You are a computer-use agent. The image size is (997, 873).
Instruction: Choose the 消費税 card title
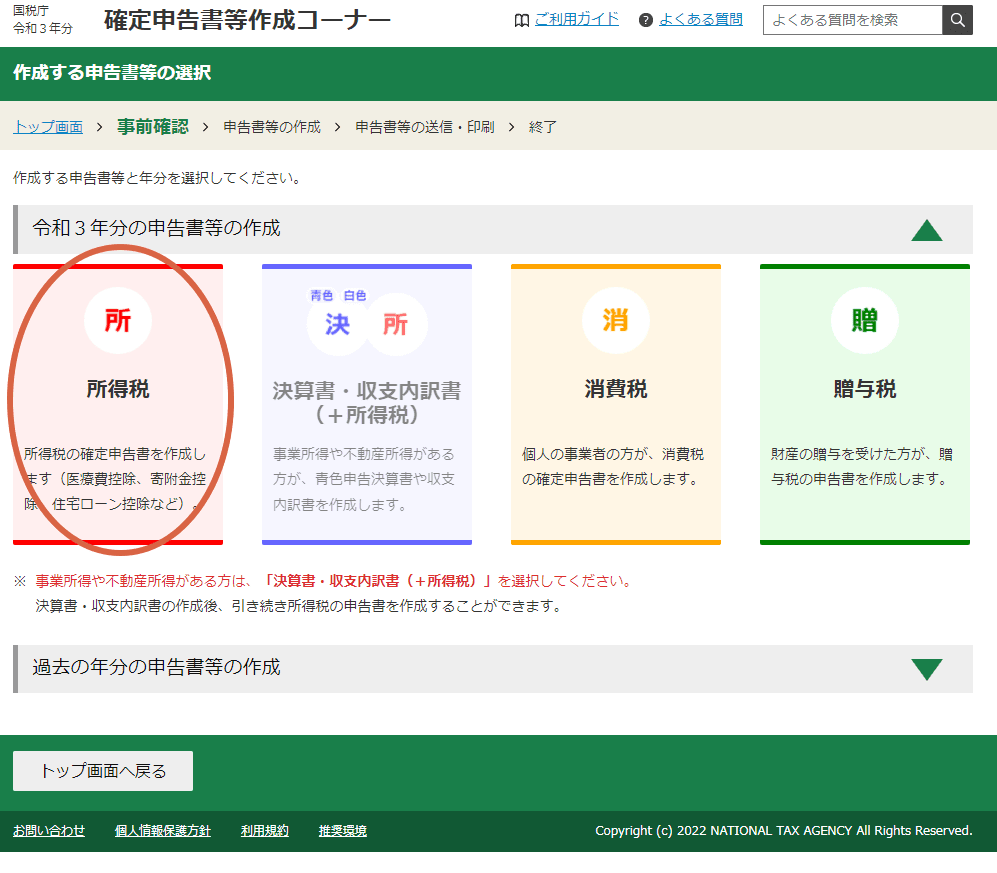(x=615, y=388)
